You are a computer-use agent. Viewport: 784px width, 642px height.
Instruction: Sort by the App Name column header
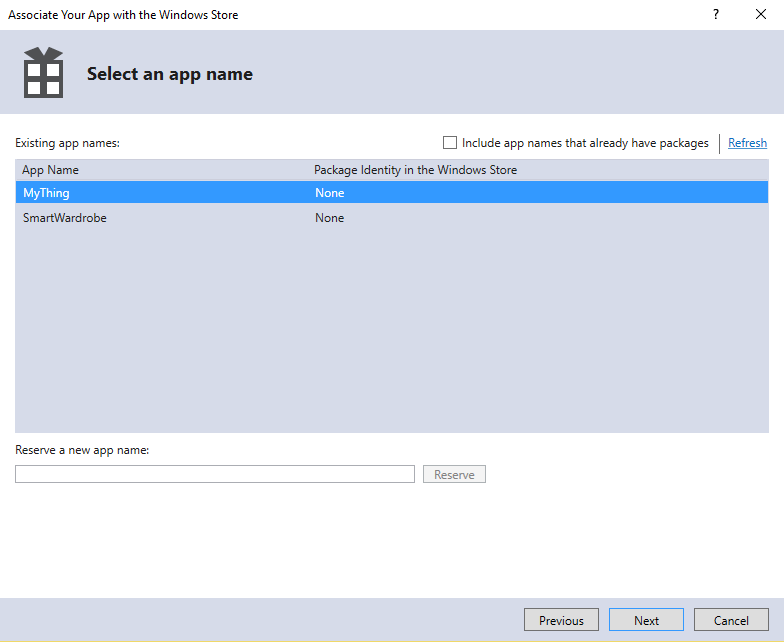[51, 170]
